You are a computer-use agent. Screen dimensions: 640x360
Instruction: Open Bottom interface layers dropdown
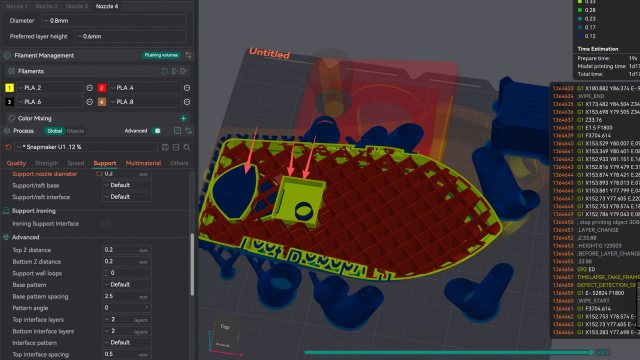(127, 331)
